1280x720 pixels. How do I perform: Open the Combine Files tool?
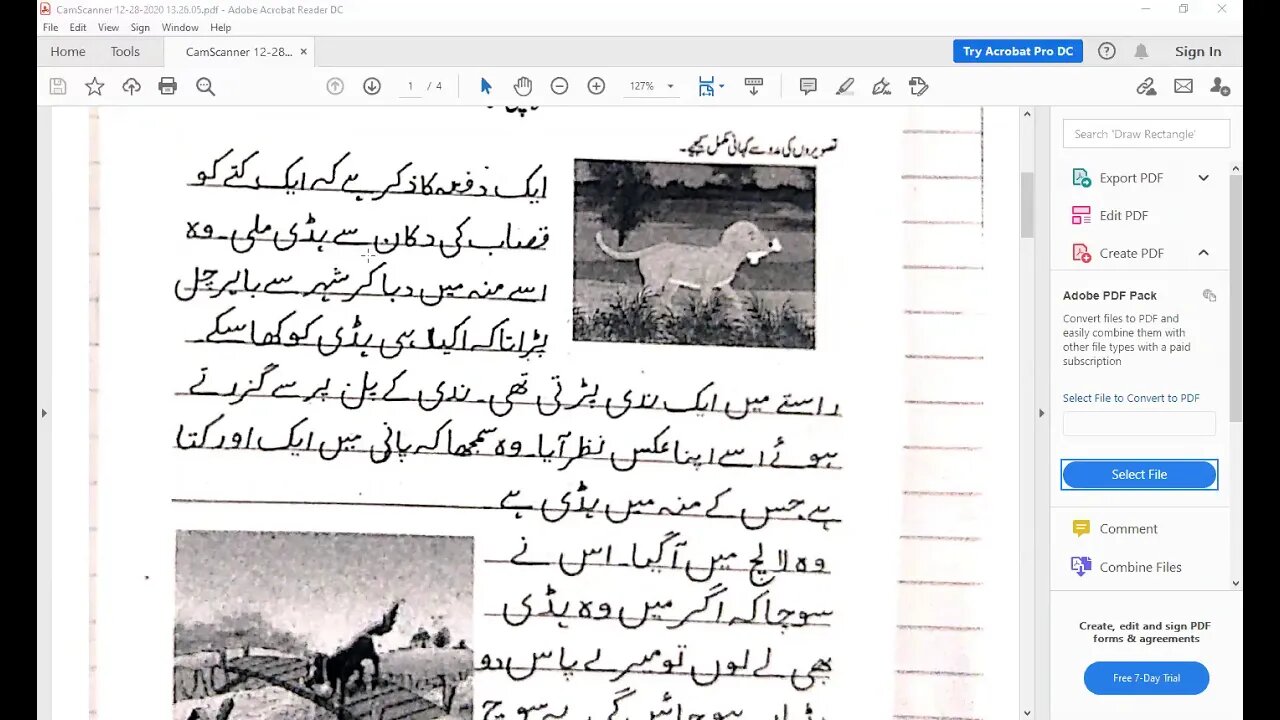[x=1140, y=567]
